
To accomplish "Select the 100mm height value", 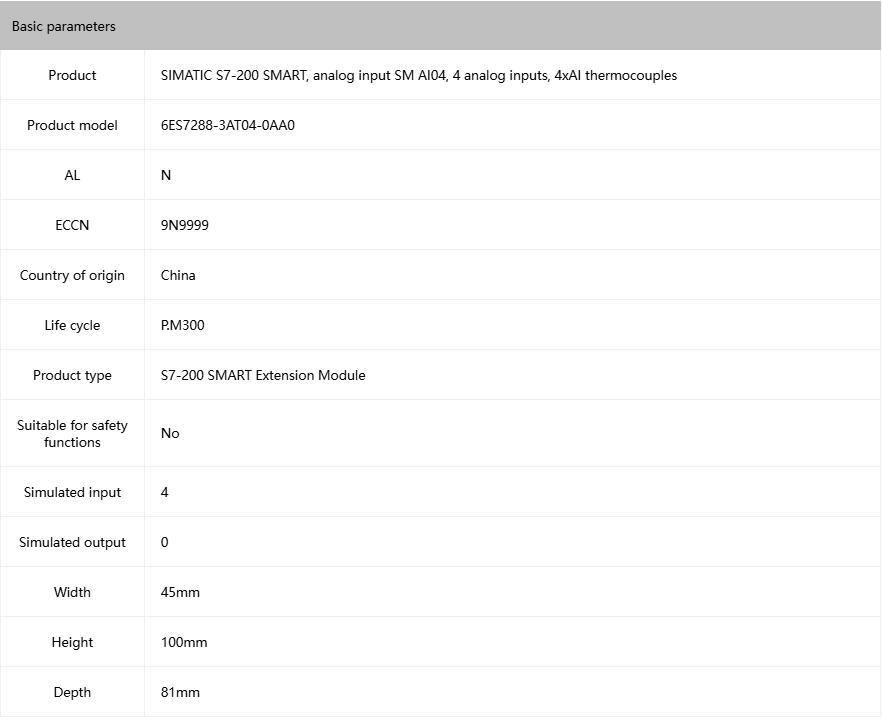I will tap(184, 642).
